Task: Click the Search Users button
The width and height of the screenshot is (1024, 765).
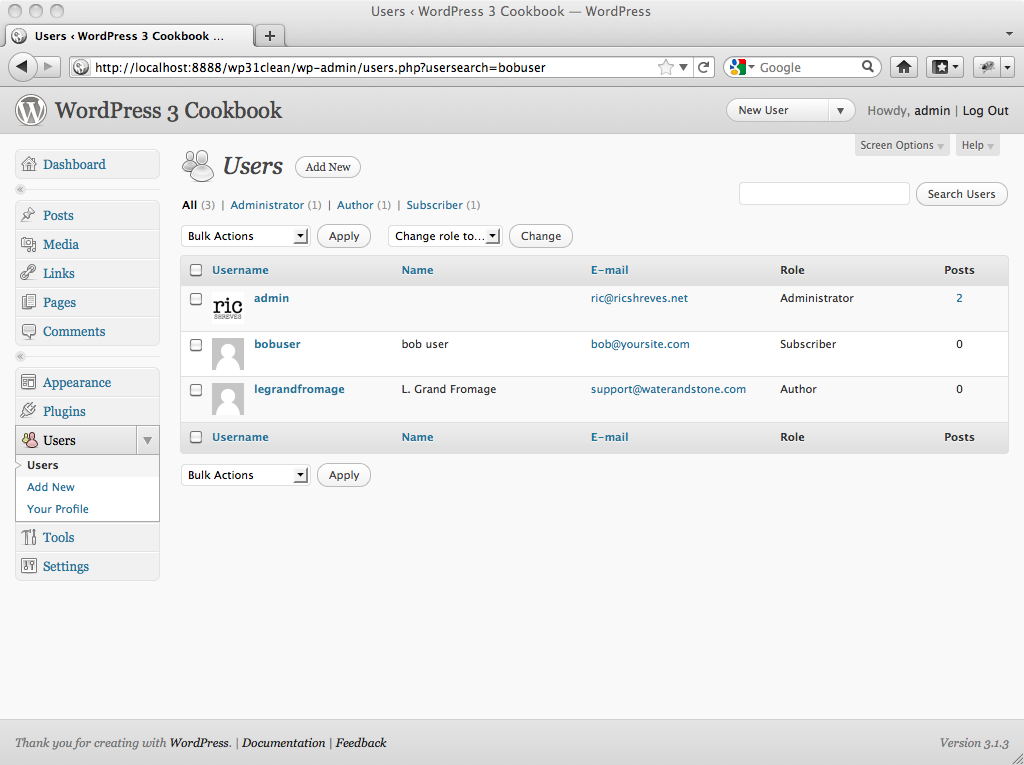Action: click(x=961, y=194)
